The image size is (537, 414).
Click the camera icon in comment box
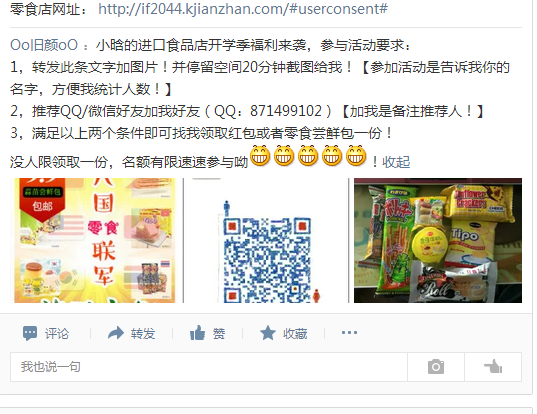coord(436,367)
